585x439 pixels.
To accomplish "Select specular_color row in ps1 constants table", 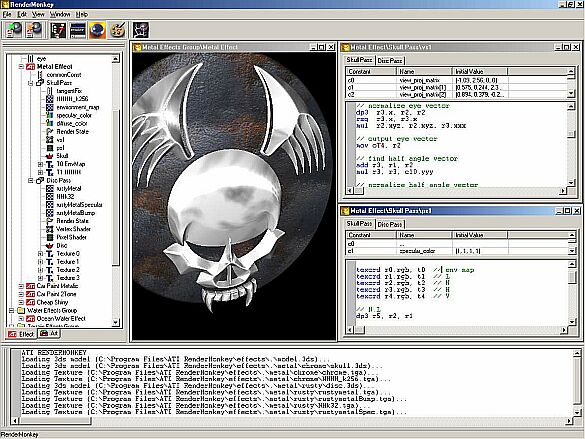I will click(457, 251).
